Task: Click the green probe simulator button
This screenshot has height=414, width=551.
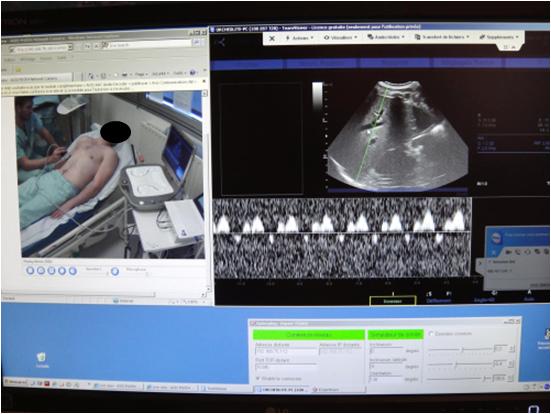Action: pyautogui.click(x=395, y=334)
